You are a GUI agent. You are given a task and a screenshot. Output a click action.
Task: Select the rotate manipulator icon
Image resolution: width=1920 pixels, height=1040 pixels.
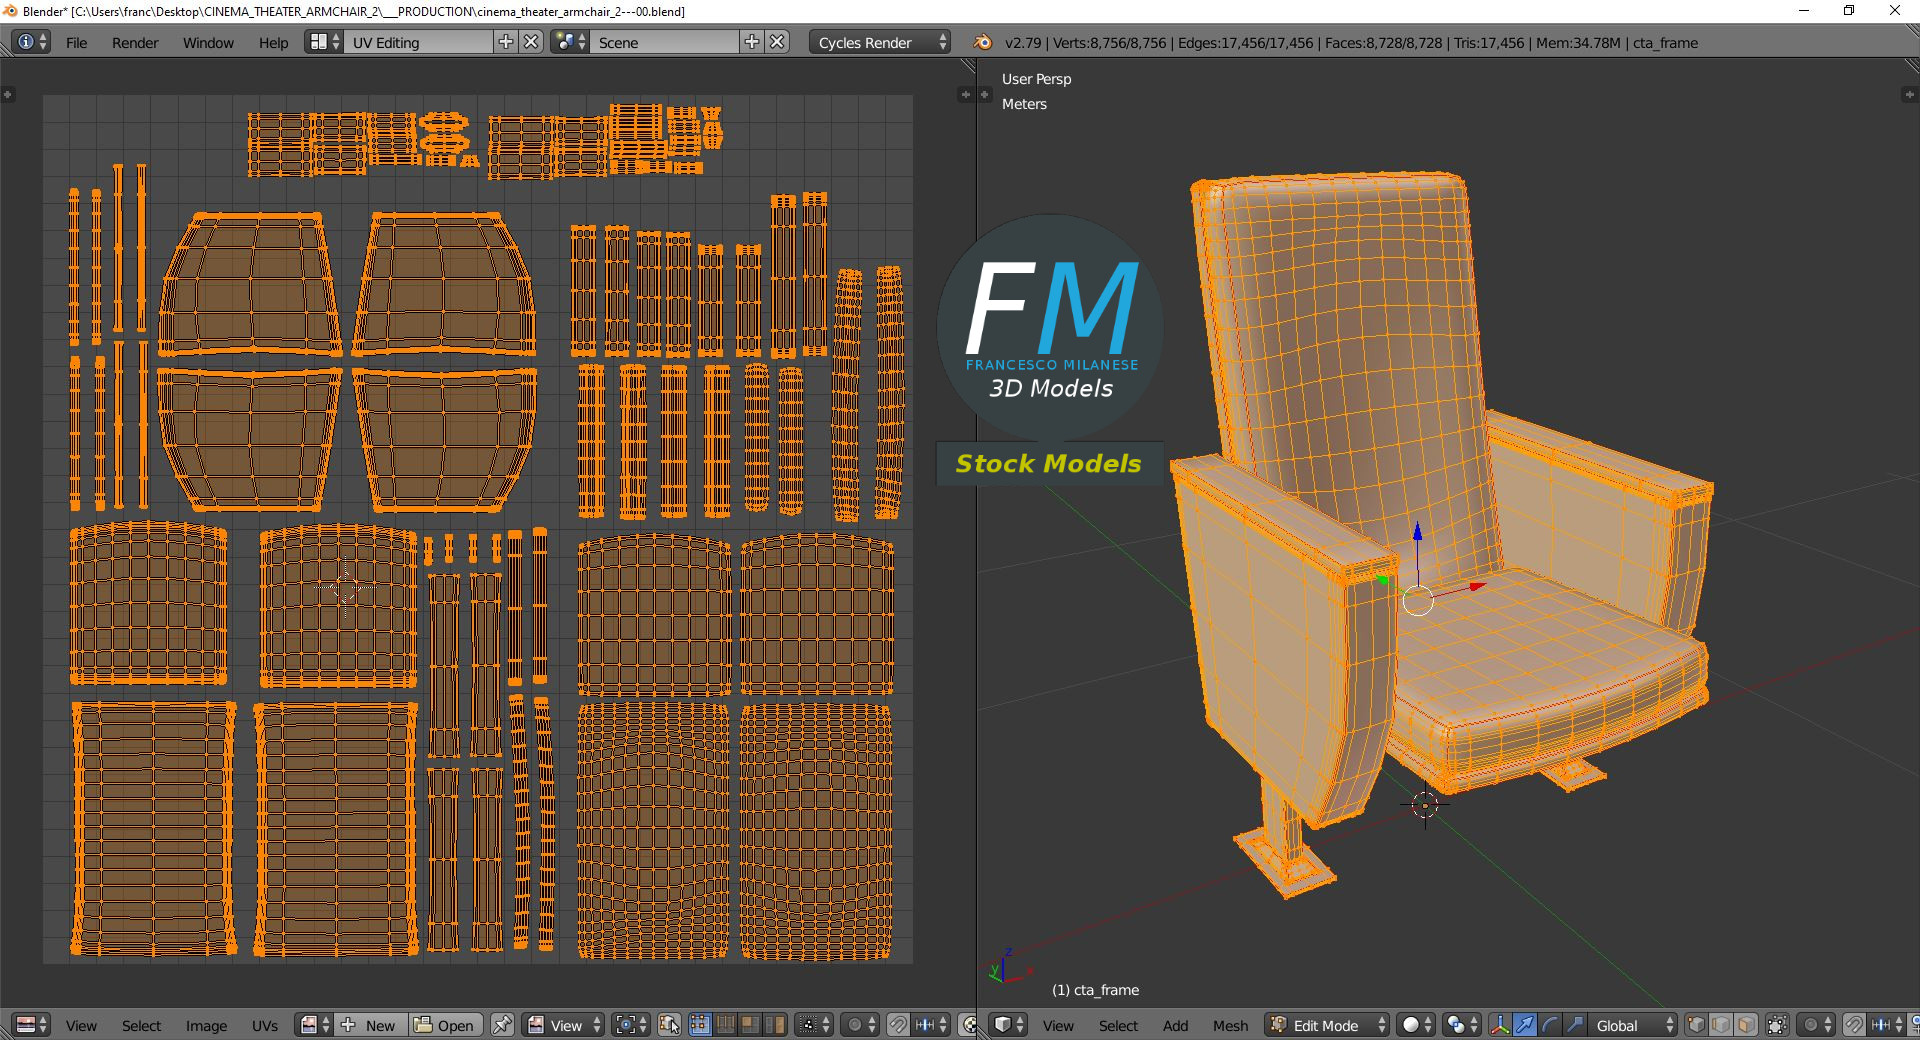(1549, 1025)
